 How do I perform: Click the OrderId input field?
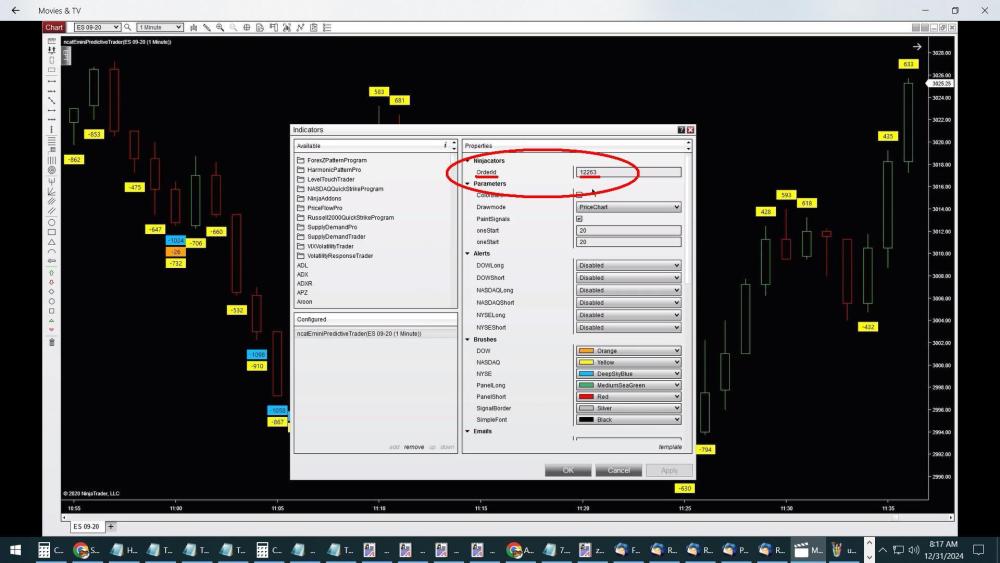click(628, 172)
